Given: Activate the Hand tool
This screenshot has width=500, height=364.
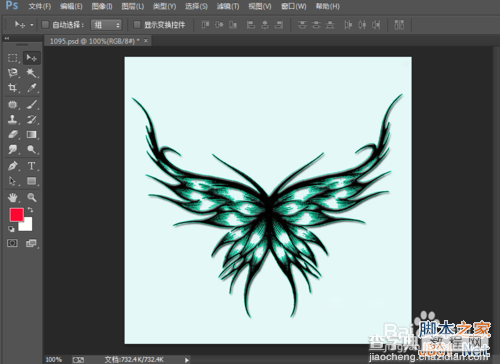Looking at the screenshot, I should click(x=13, y=197).
